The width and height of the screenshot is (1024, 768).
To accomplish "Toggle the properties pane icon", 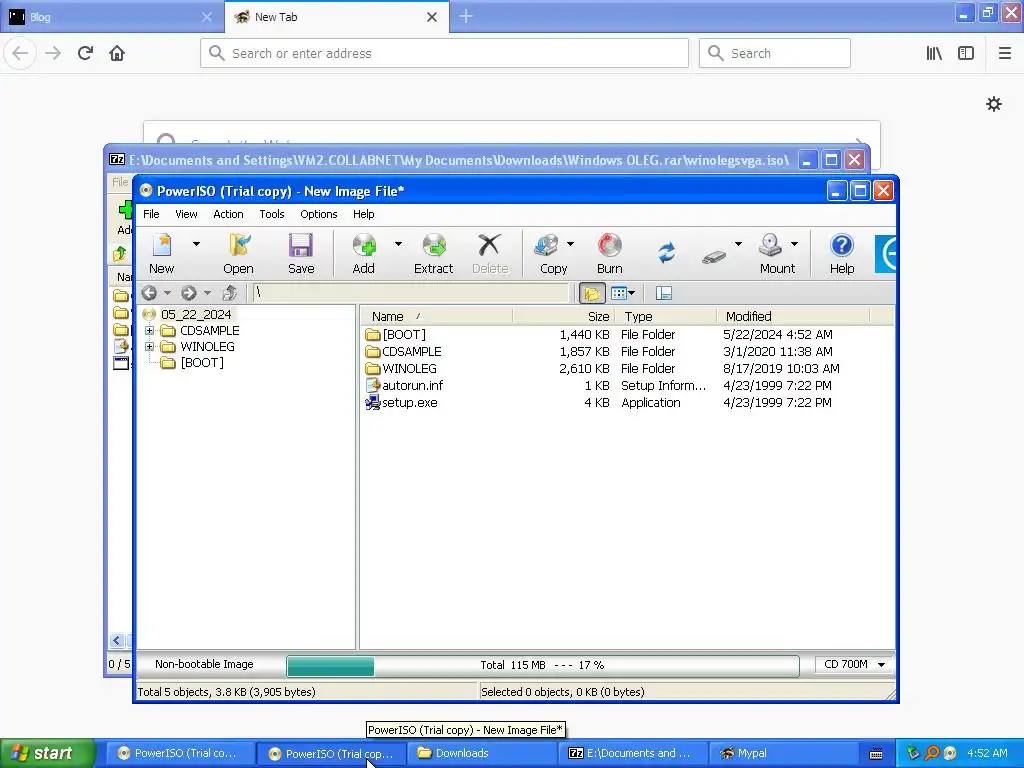I will pos(664,293).
